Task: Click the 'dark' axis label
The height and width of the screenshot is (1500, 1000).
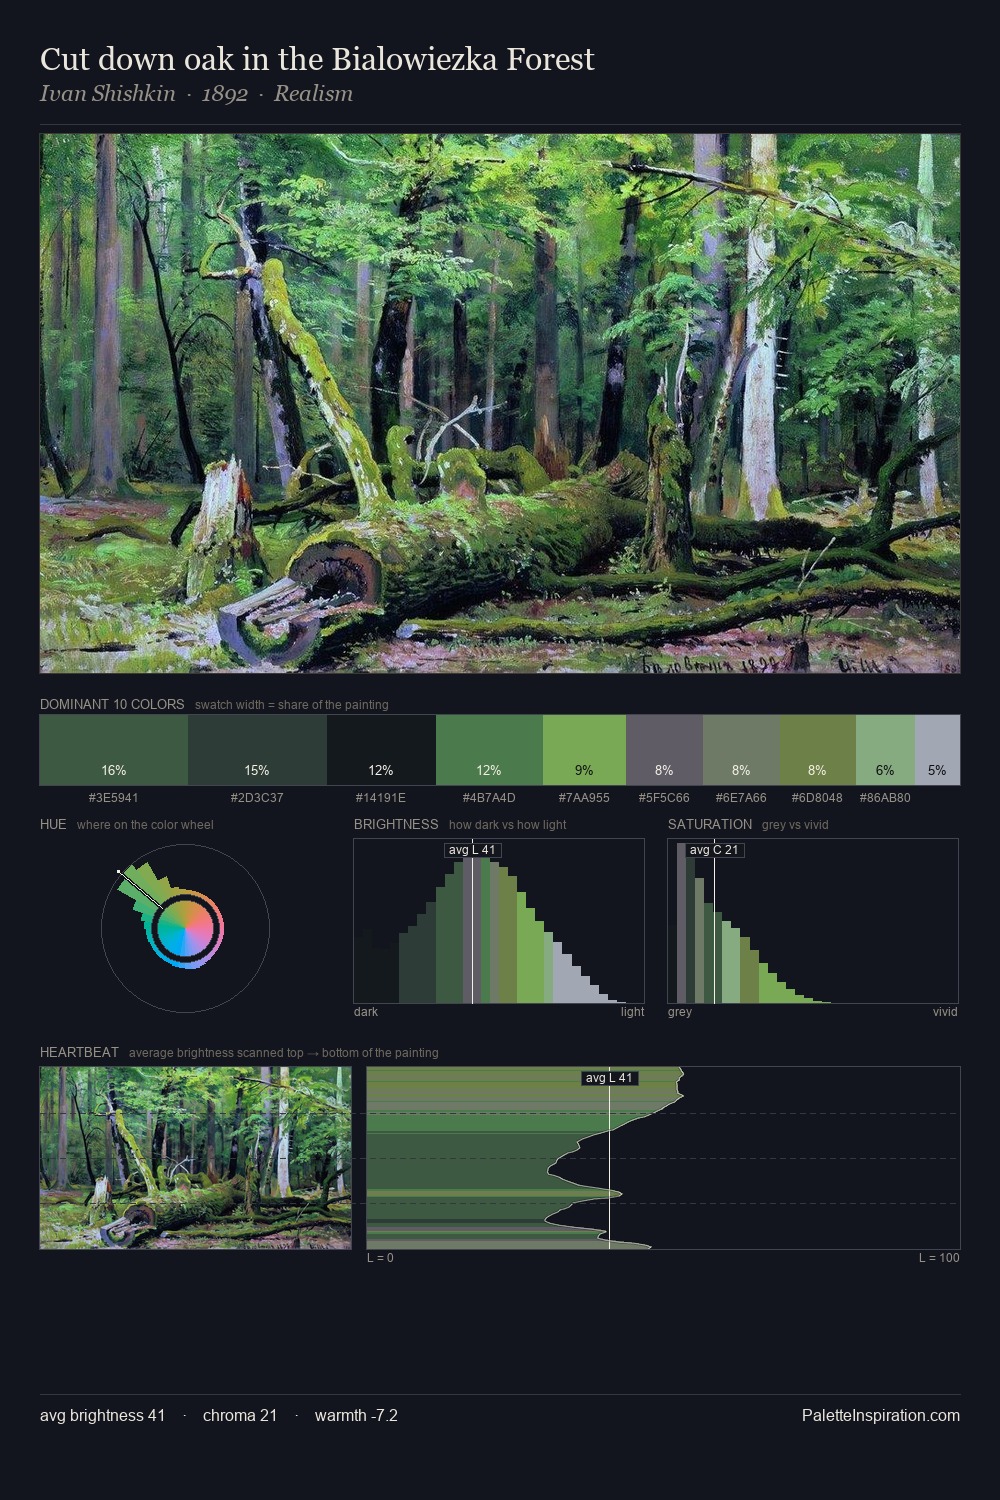Action: (366, 1012)
